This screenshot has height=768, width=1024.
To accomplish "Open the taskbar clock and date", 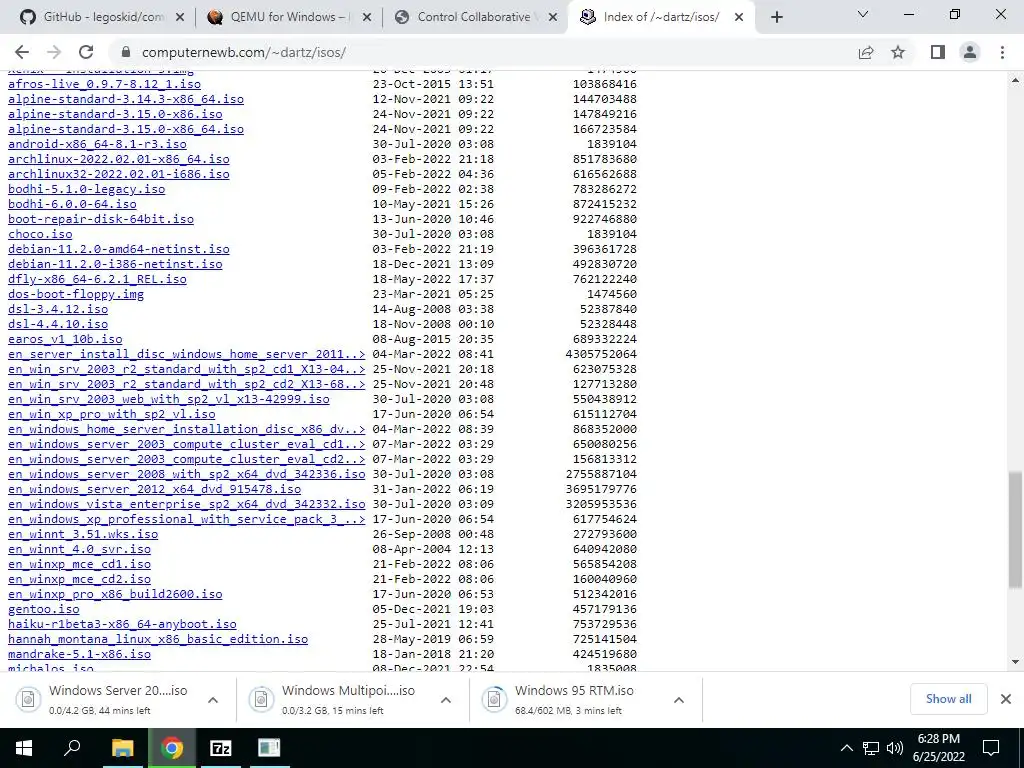I will click(938, 748).
